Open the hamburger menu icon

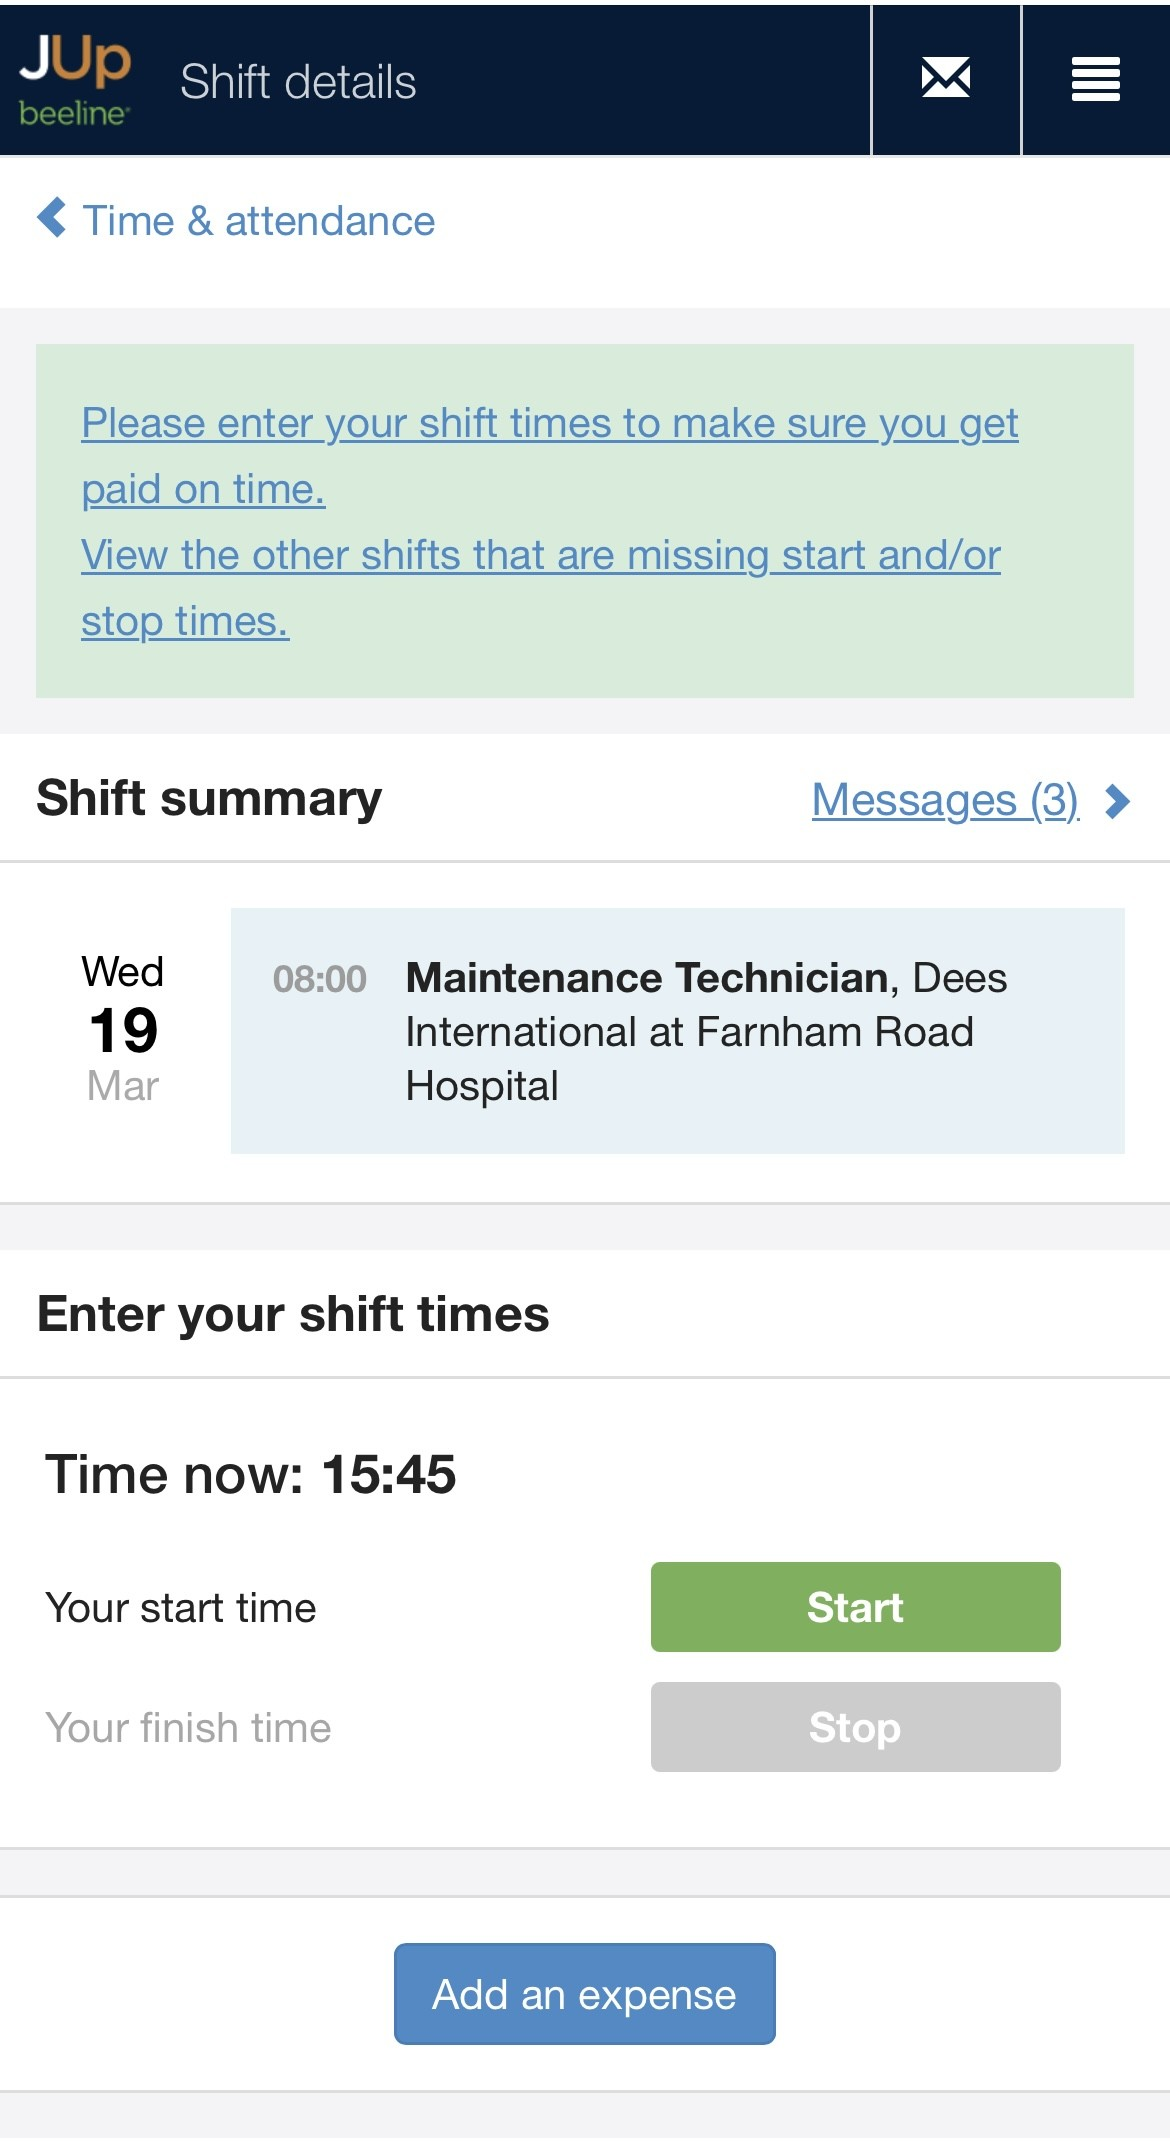click(x=1095, y=79)
